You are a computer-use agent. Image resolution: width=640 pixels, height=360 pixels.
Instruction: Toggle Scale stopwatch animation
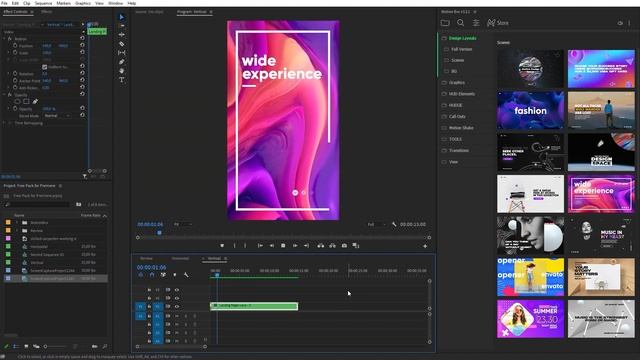point(15,53)
